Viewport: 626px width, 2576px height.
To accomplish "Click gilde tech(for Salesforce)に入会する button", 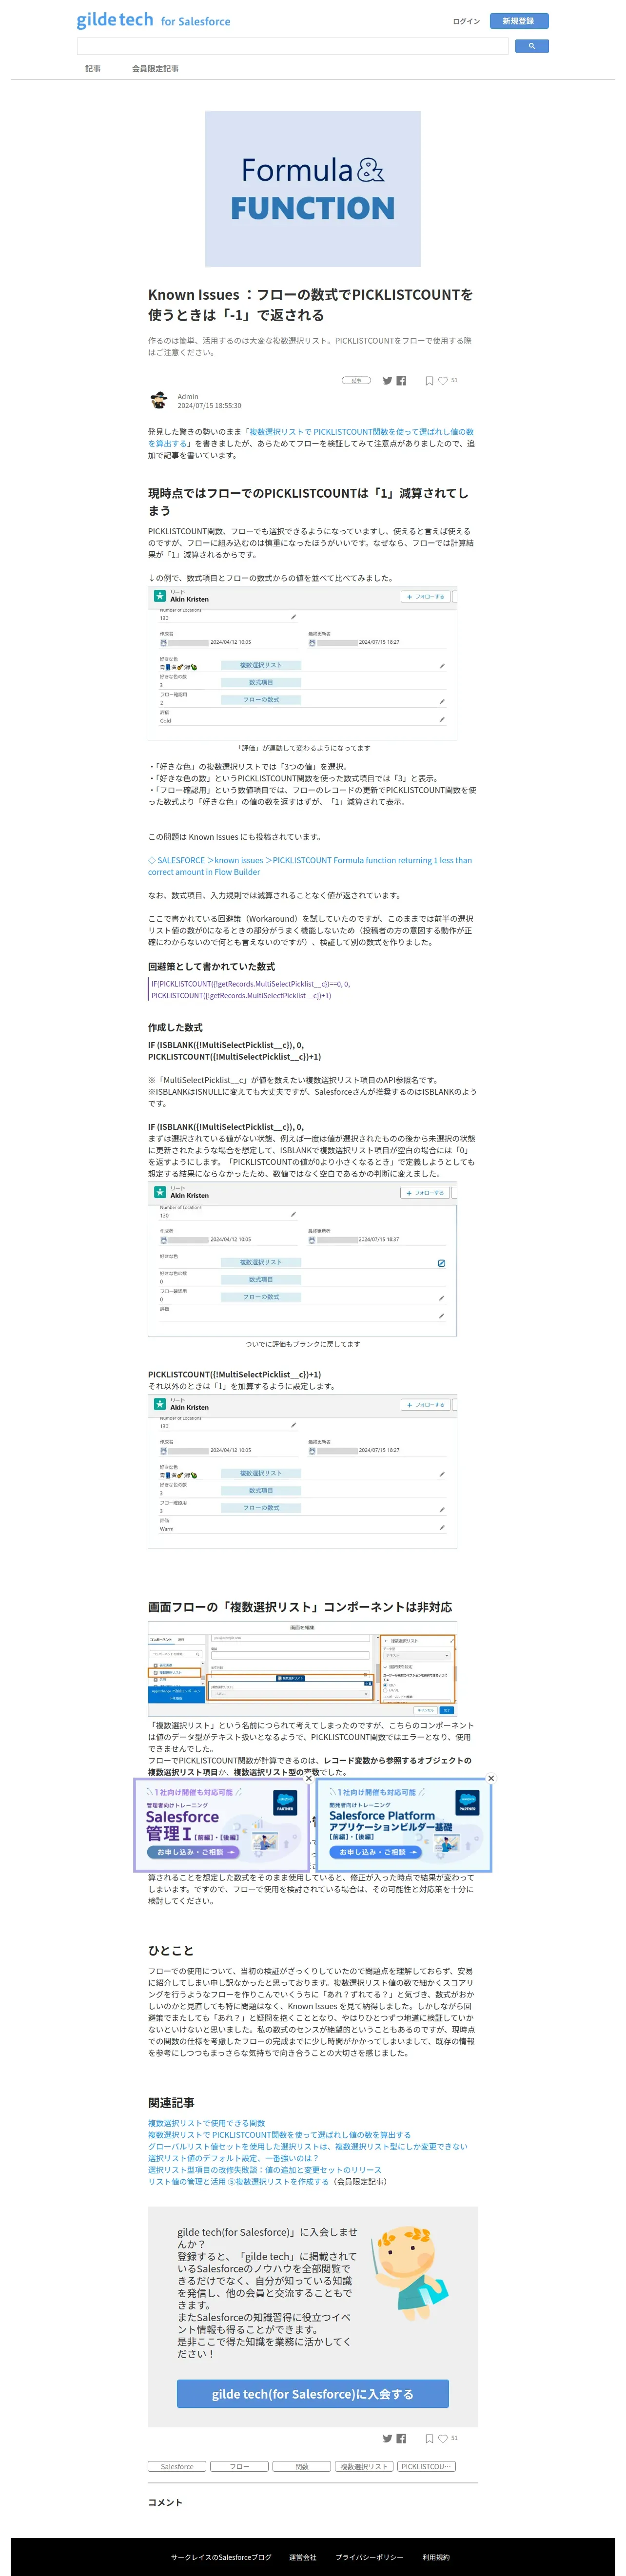I will tap(312, 2394).
